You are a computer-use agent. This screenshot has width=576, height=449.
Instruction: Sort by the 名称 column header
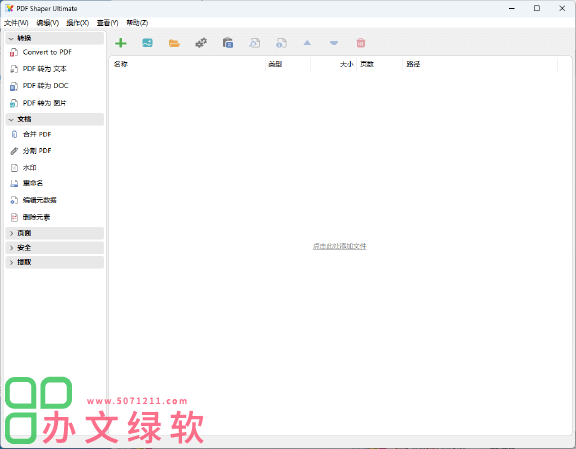187,64
